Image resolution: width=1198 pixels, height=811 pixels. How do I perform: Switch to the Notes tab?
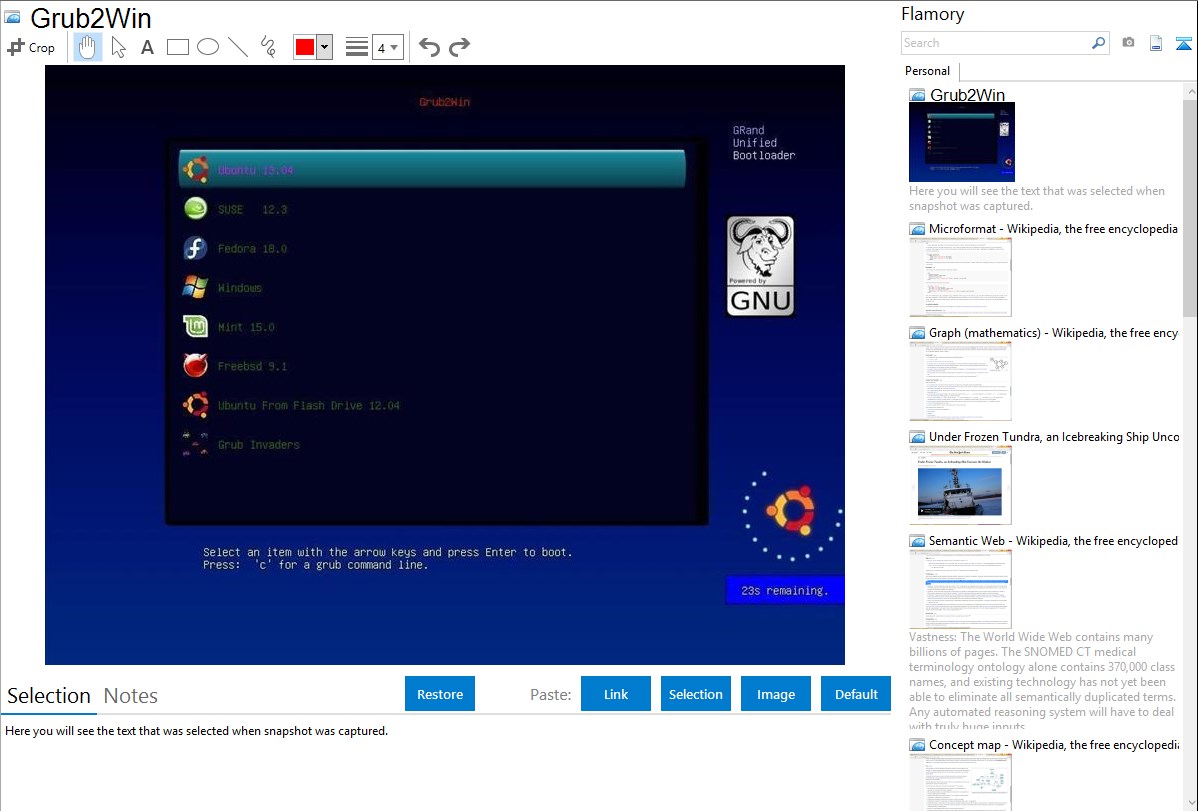tap(131, 696)
